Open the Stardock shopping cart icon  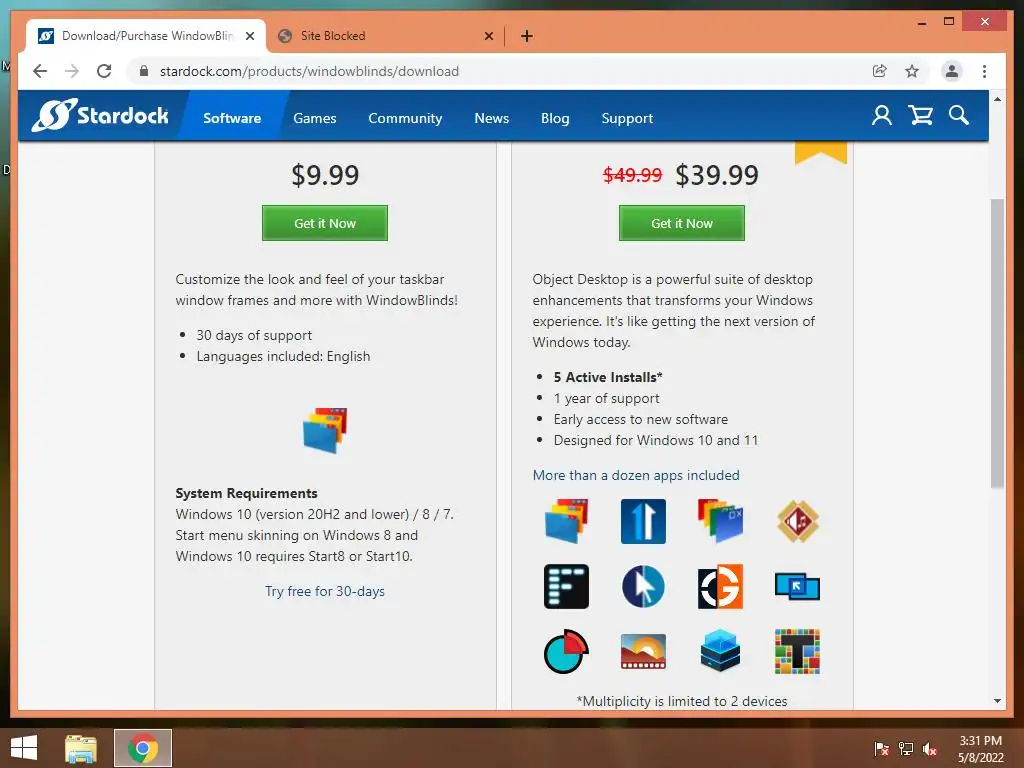tap(920, 116)
